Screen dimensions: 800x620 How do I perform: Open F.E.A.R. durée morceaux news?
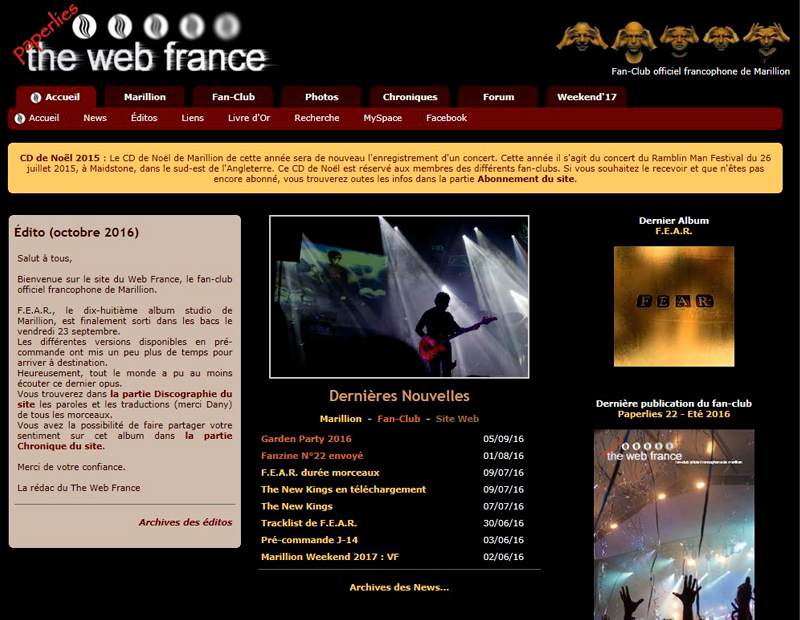(x=320, y=473)
